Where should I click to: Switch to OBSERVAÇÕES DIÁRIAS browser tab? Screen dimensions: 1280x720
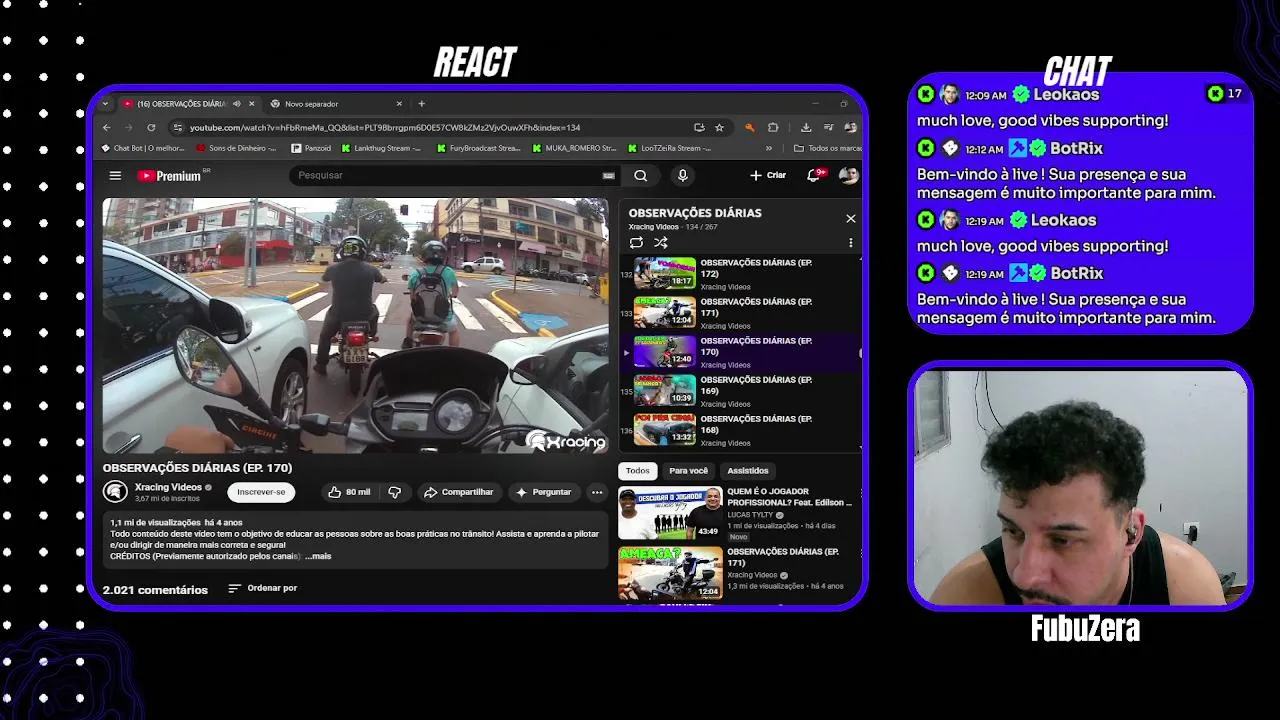click(x=186, y=104)
